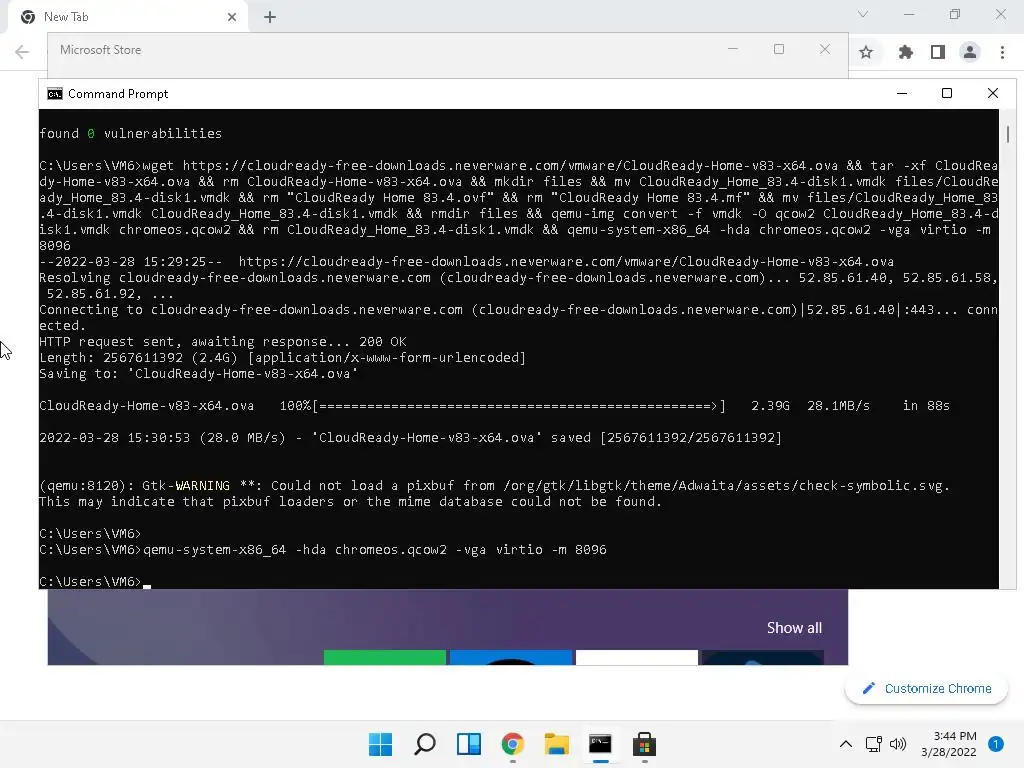Click the 'Resolving cloudready-free-downloads' line
The width and height of the screenshot is (1024, 768).
[519, 278]
